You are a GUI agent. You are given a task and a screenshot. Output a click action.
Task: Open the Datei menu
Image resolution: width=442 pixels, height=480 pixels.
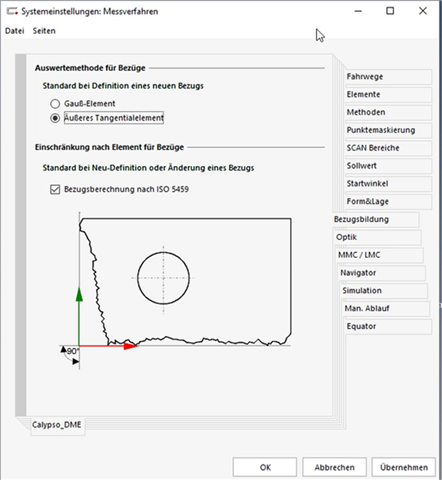pyautogui.click(x=15, y=31)
